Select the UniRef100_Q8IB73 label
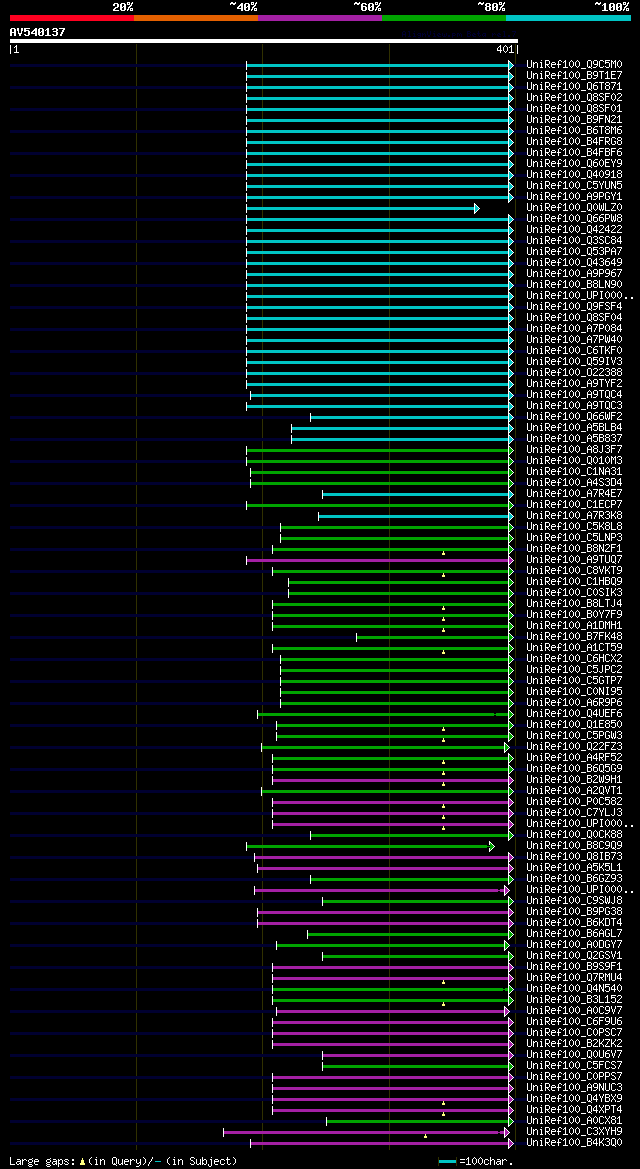Image resolution: width=640 pixels, height=1169 pixels. pyautogui.click(x=574, y=857)
